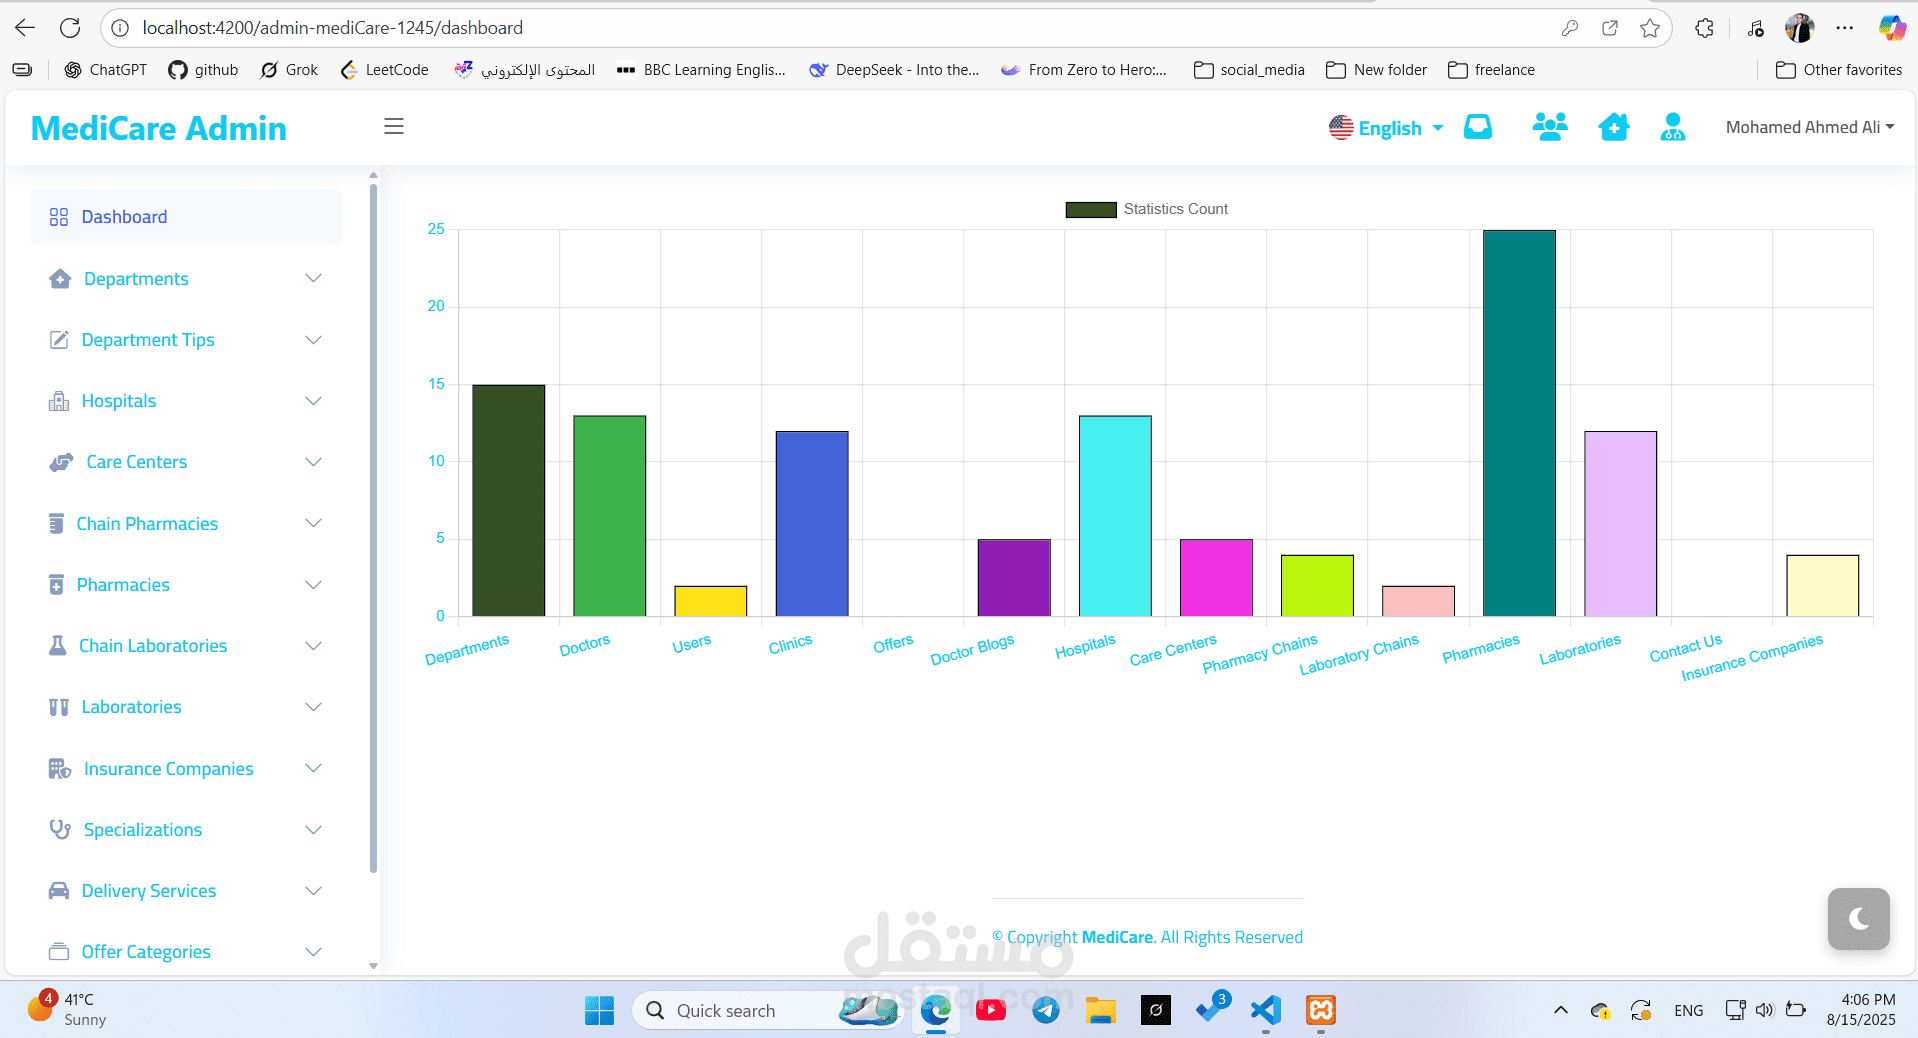The image size is (1918, 1038).
Task: Expand the Care Centers chevron
Action: [313, 462]
